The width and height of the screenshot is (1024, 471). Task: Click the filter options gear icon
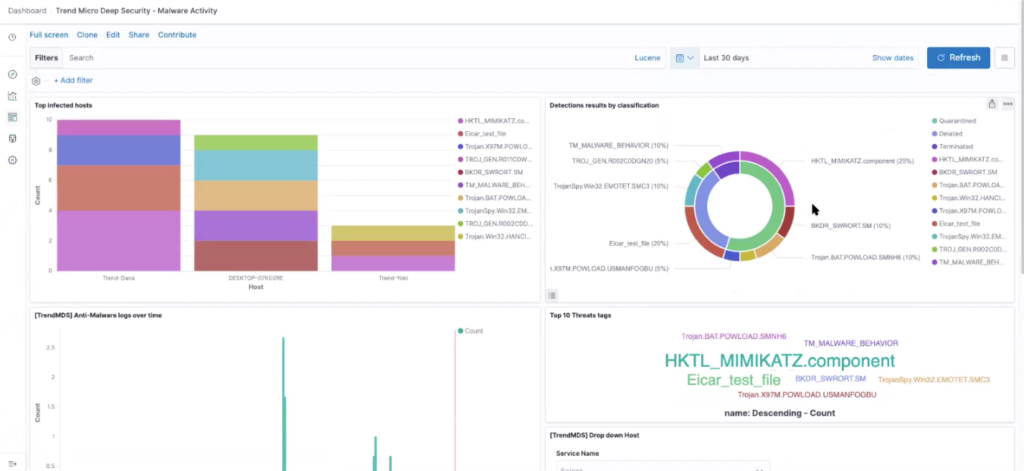(x=37, y=81)
